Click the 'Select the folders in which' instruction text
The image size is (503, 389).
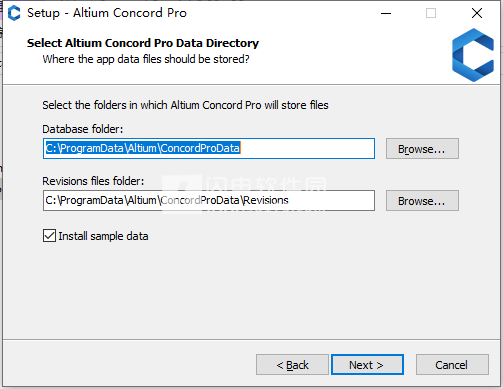pos(185,105)
